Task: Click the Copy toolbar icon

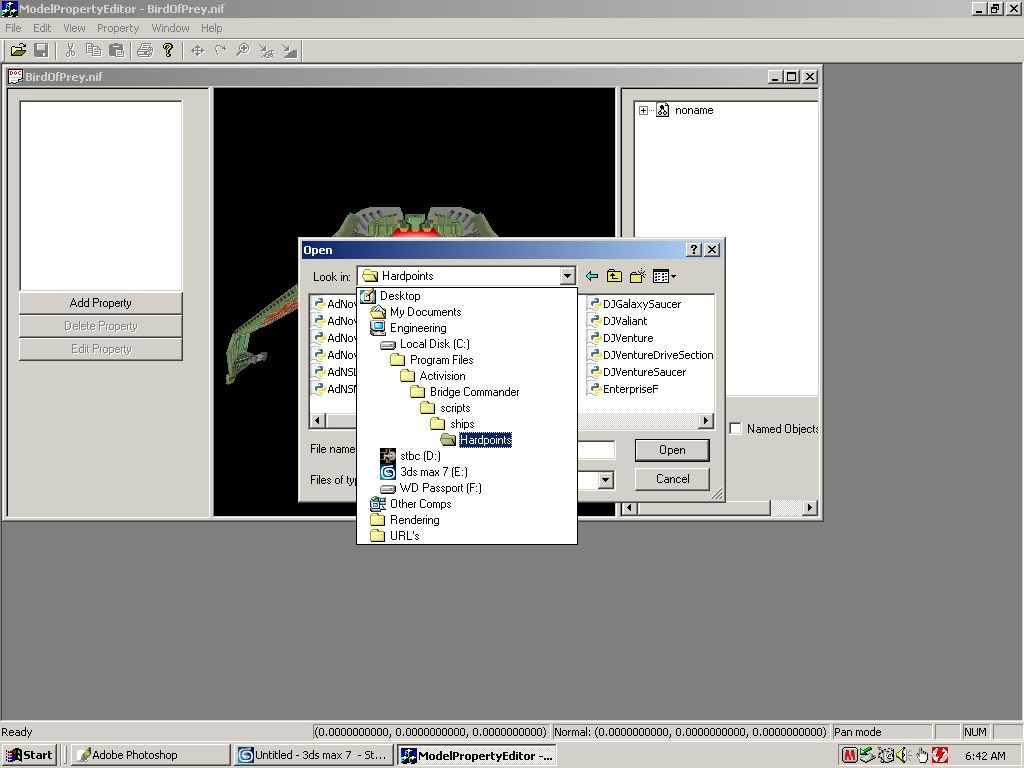Action: tap(93, 50)
